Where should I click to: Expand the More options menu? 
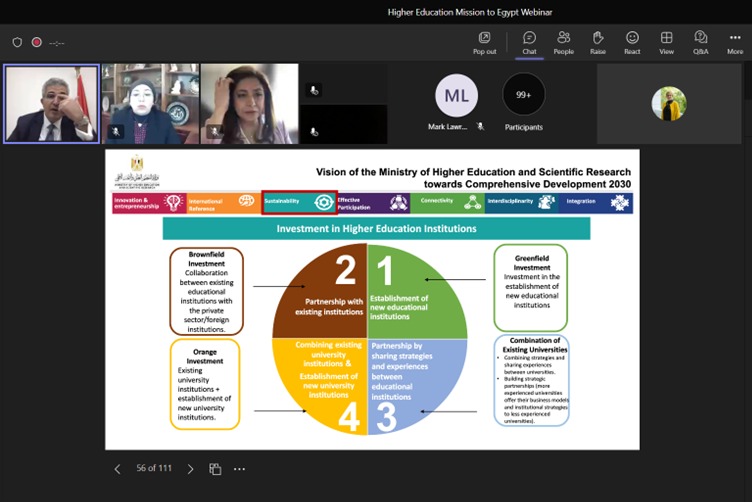(x=735, y=42)
